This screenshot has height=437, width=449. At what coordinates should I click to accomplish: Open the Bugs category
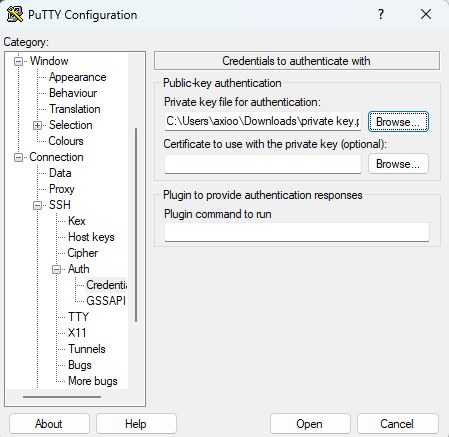coord(80,365)
